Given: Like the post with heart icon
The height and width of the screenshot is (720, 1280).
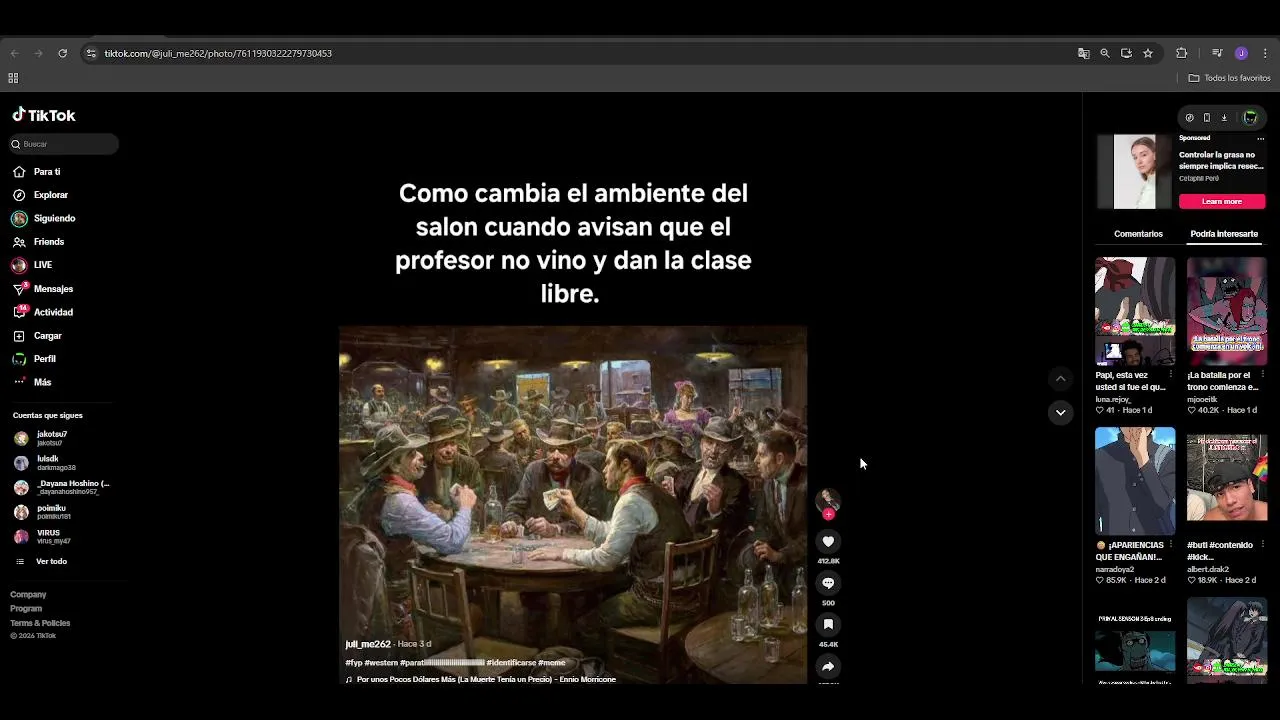Looking at the screenshot, I should pyautogui.click(x=828, y=541).
